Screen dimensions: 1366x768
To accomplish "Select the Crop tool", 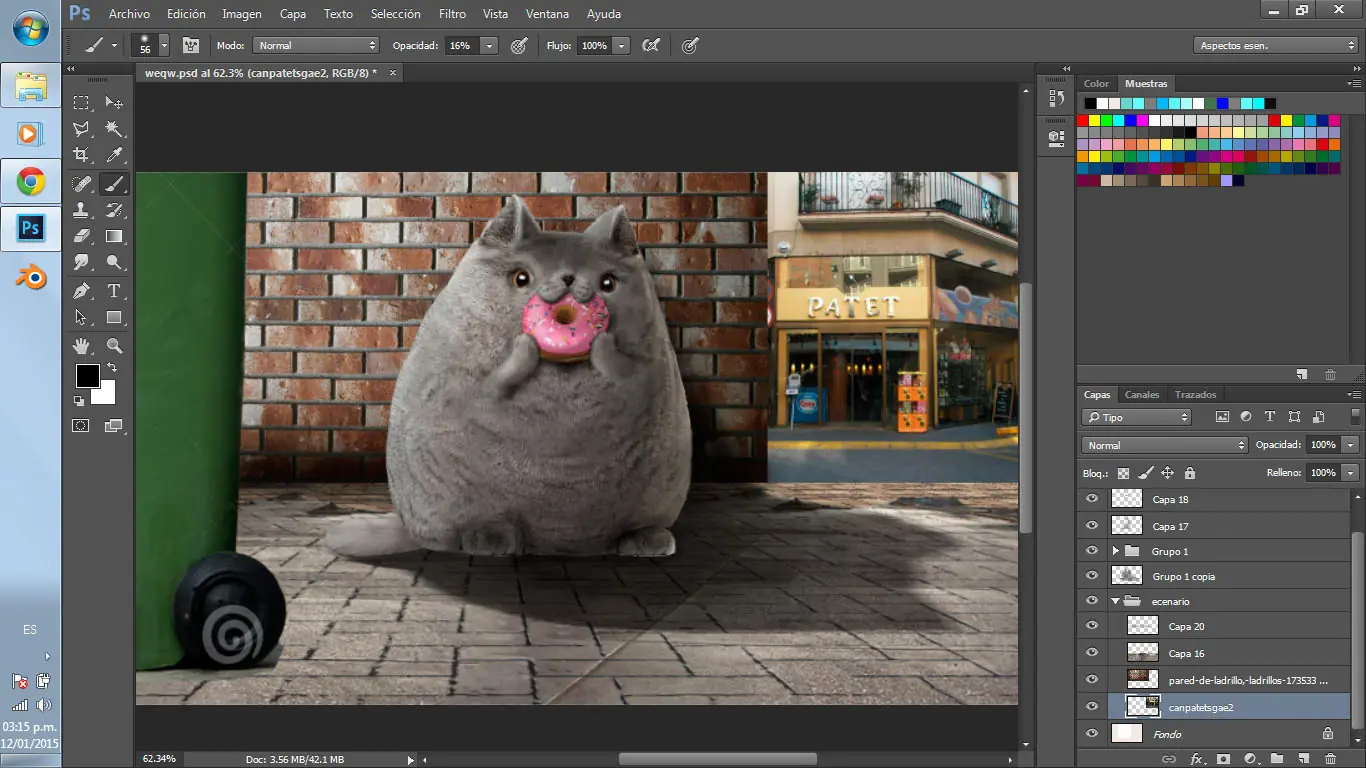I will pyautogui.click(x=81, y=155).
